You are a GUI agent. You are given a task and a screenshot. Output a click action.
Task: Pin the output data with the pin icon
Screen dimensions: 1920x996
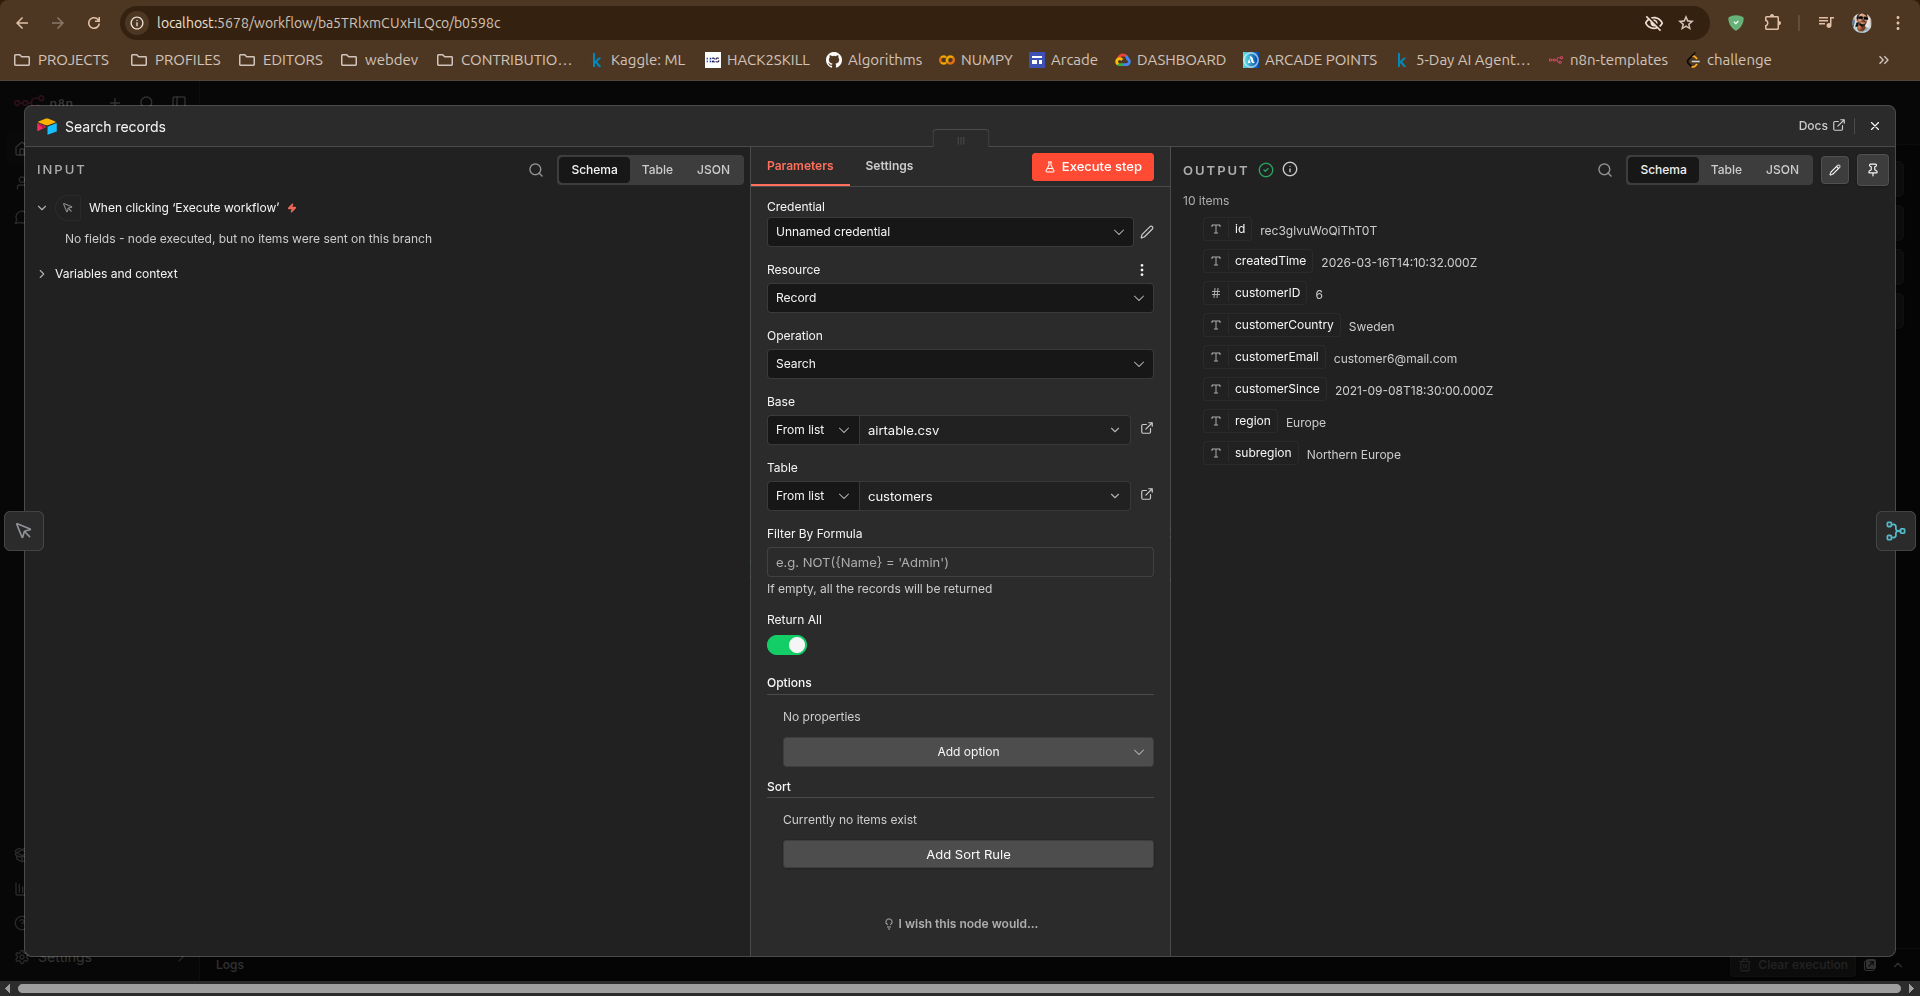(1873, 170)
